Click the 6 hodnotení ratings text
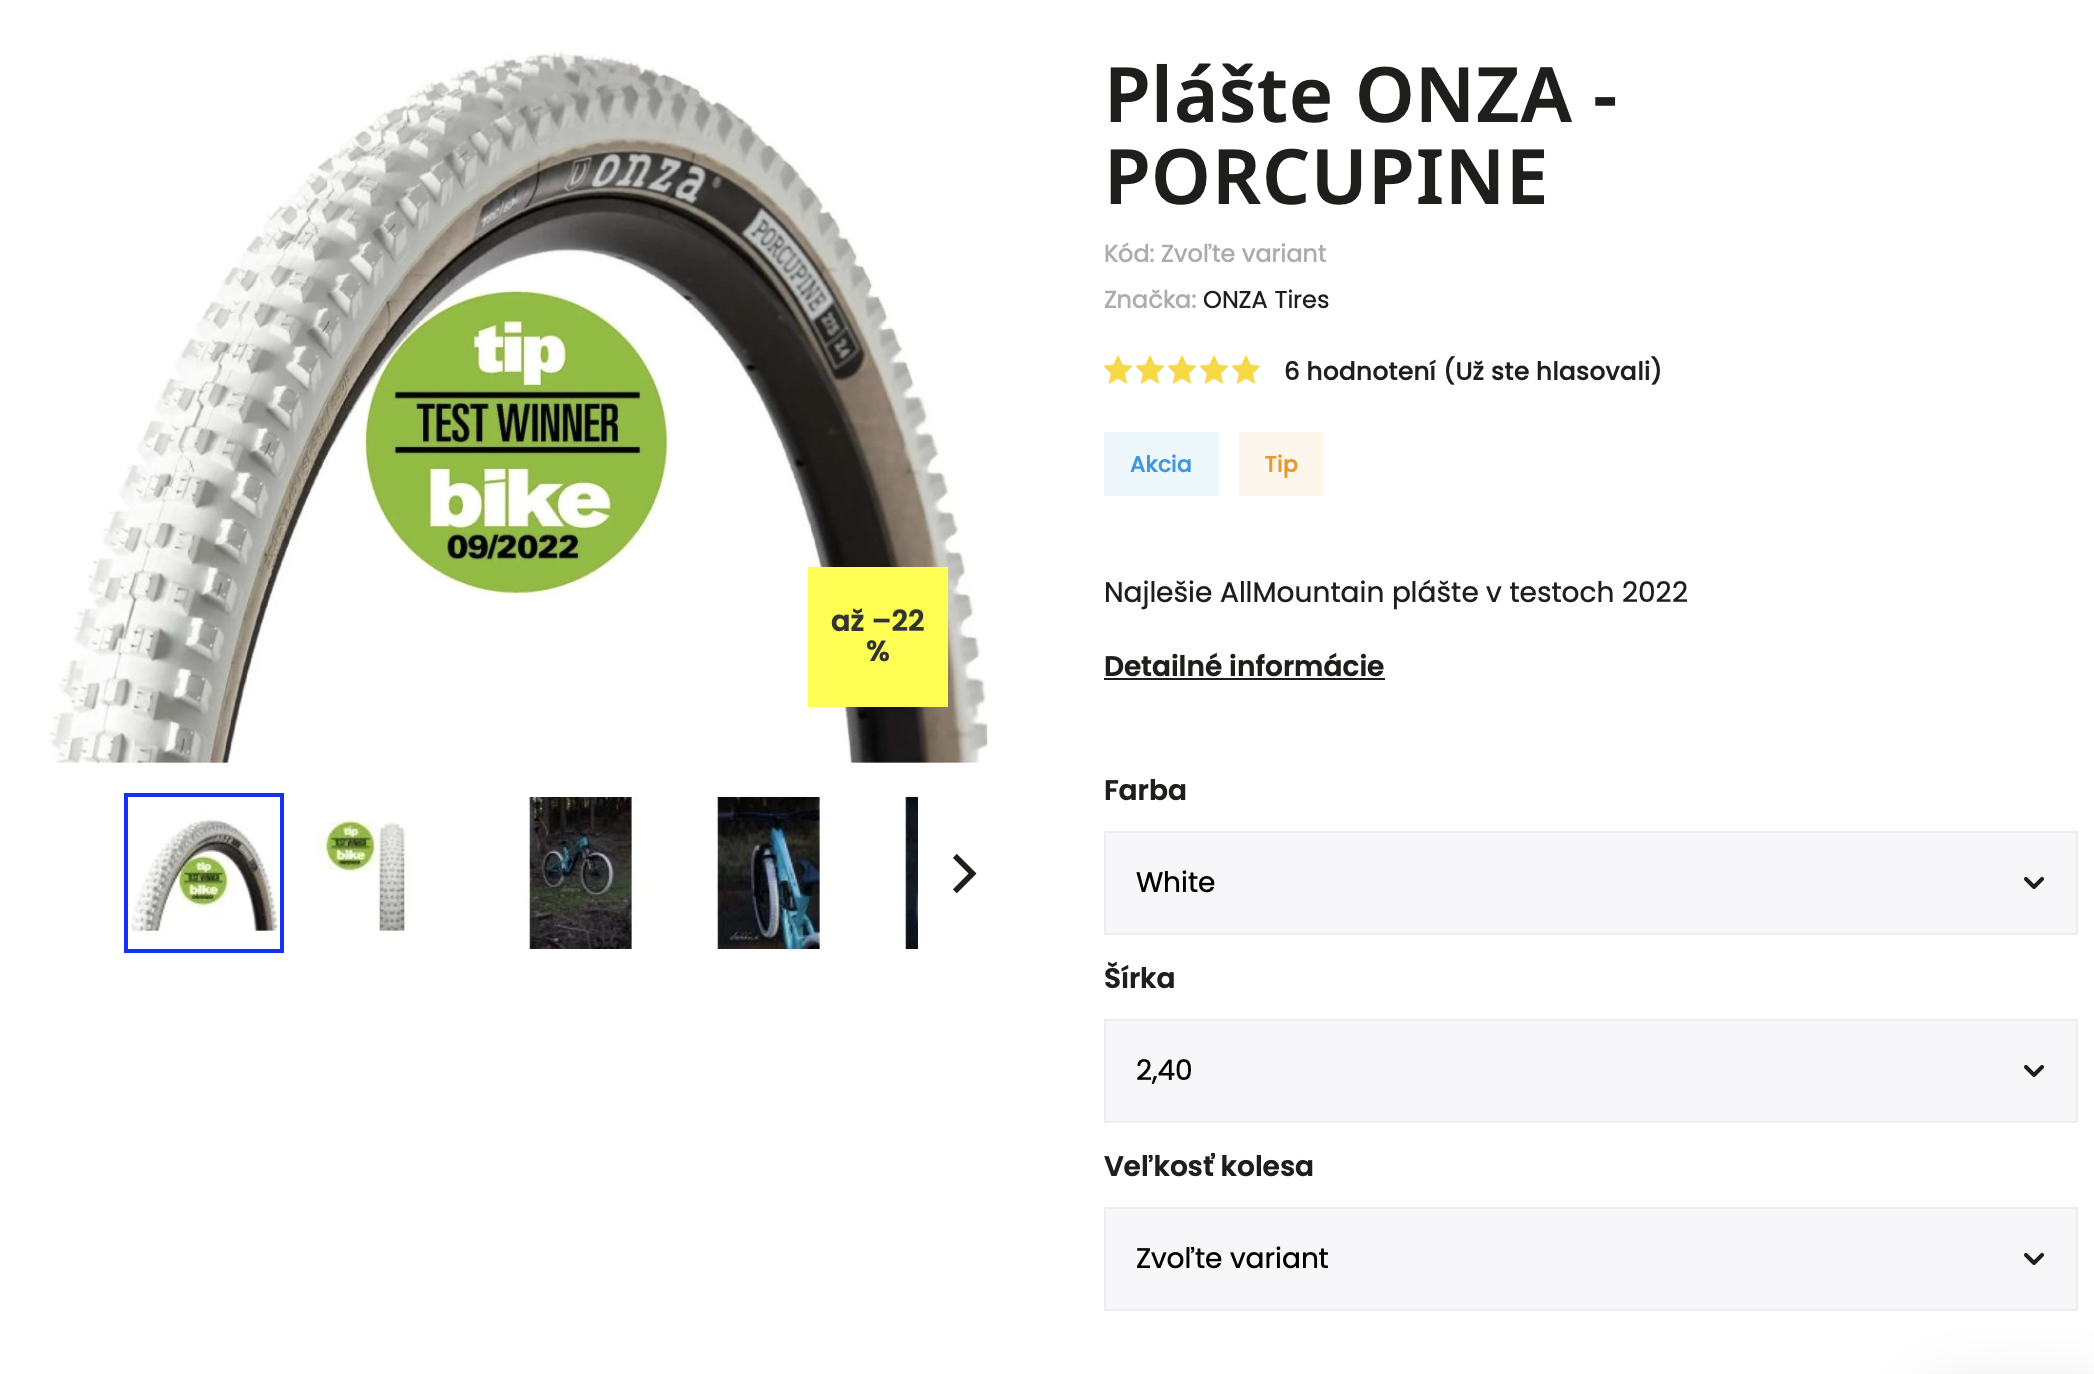This screenshot has height=1374, width=2094. point(1360,371)
